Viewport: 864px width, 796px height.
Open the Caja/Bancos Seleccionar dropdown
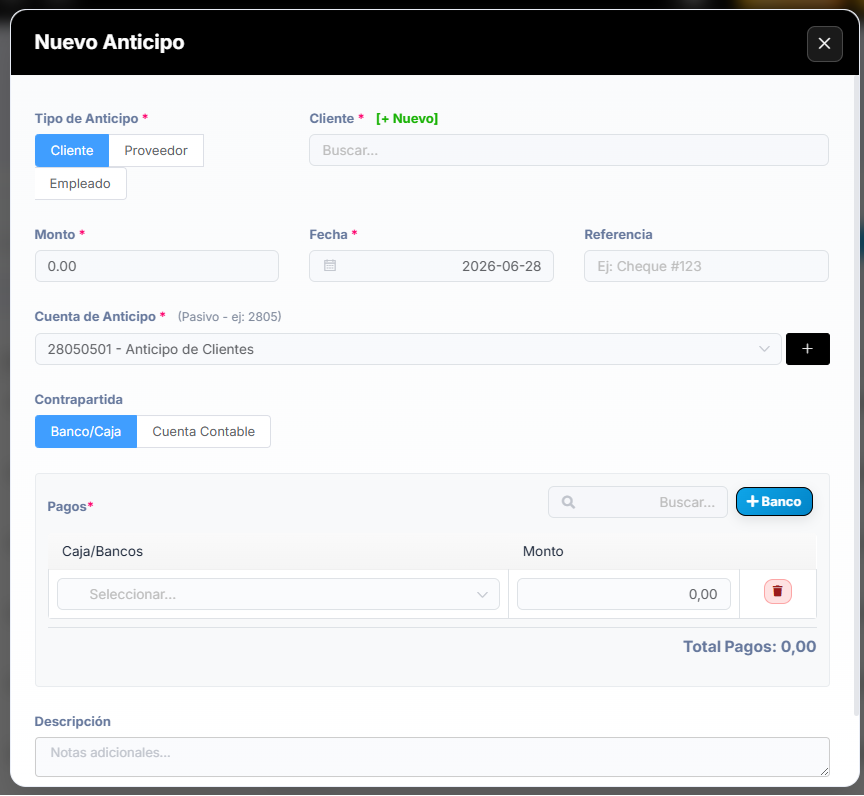pyautogui.click(x=278, y=594)
